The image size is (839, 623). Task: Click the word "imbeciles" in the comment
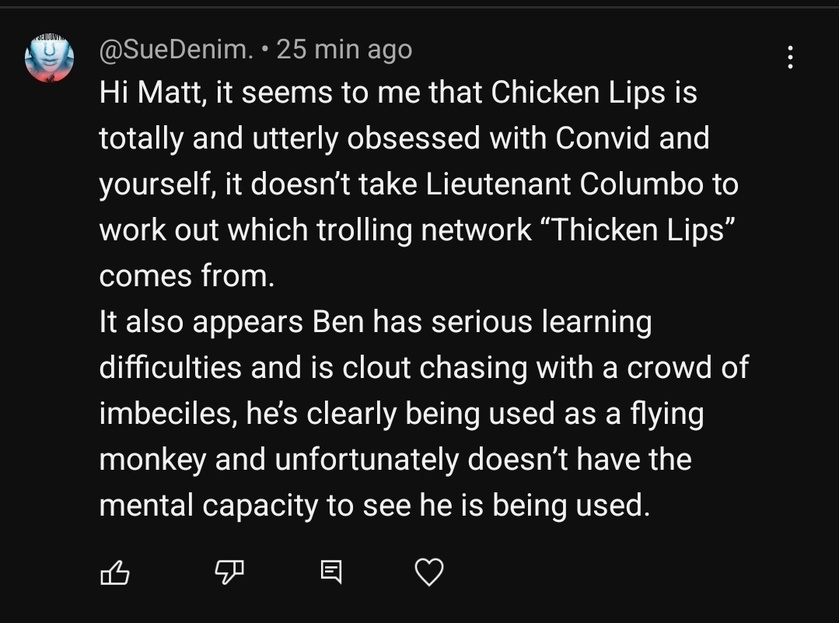pyautogui.click(x=166, y=414)
